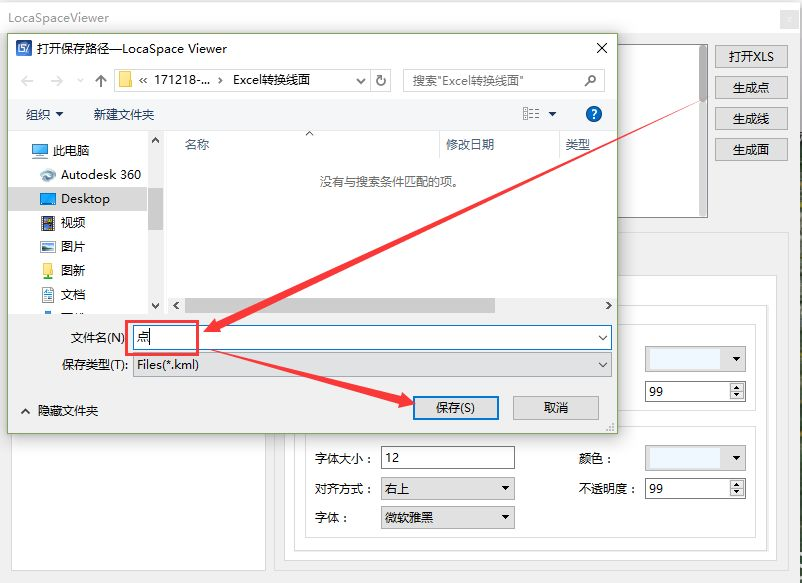
Task: Click the 取消 button
Action: tap(555, 408)
